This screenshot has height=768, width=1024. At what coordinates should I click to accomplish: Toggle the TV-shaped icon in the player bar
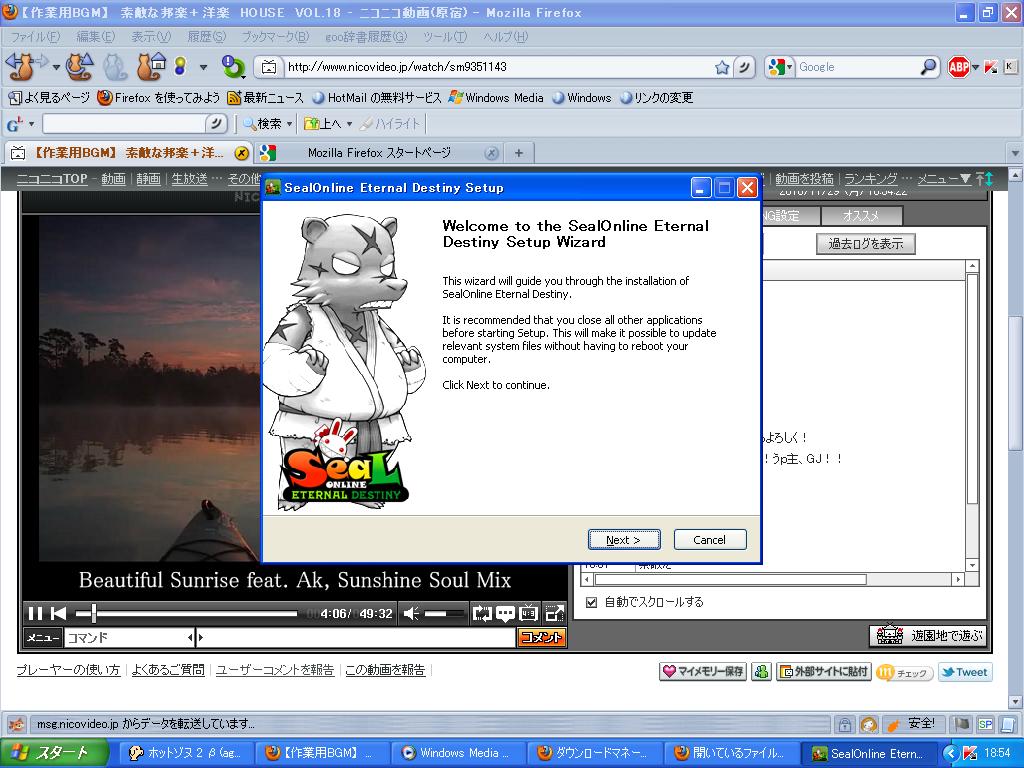(x=528, y=613)
